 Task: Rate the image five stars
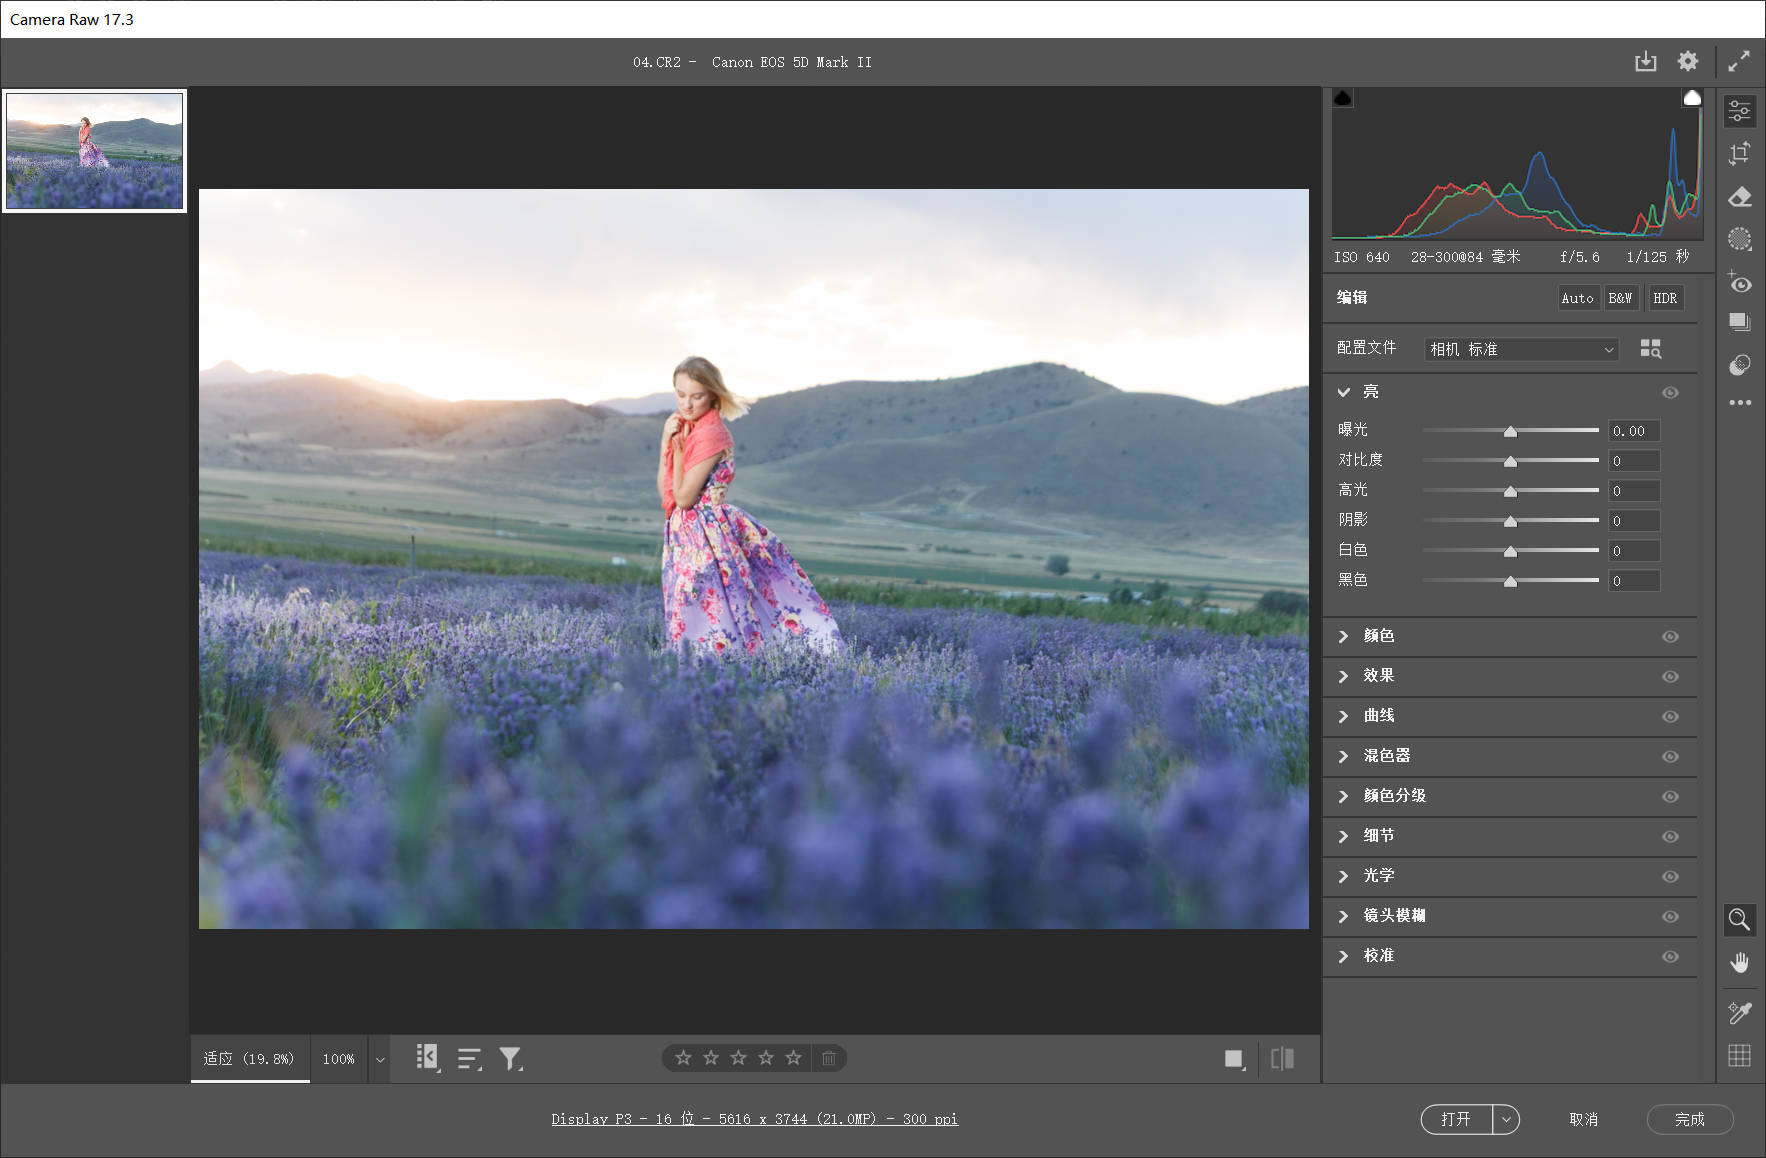[x=794, y=1057]
